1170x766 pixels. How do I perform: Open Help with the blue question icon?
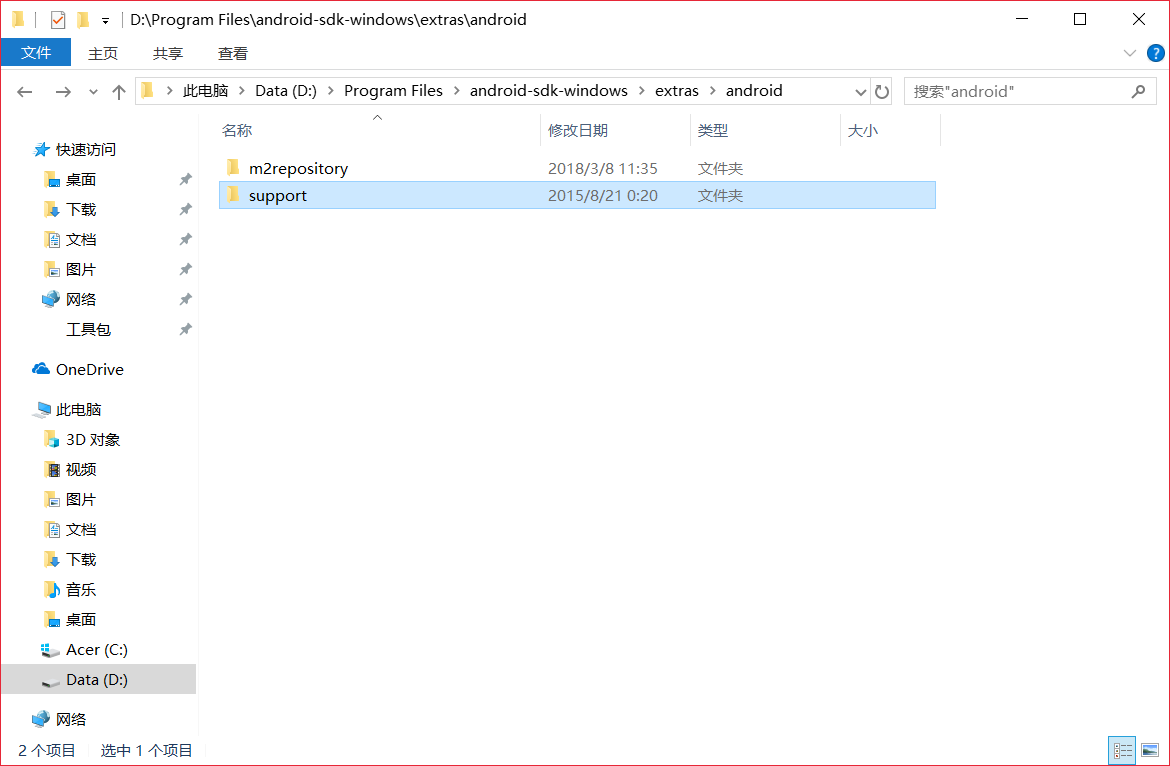click(1155, 53)
